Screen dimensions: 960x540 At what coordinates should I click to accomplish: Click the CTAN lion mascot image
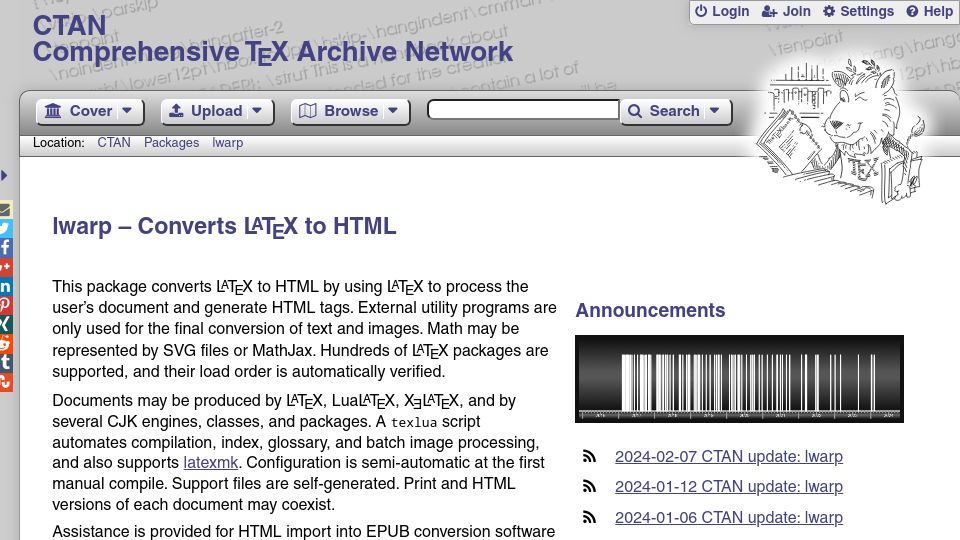click(x=842, y=130)
